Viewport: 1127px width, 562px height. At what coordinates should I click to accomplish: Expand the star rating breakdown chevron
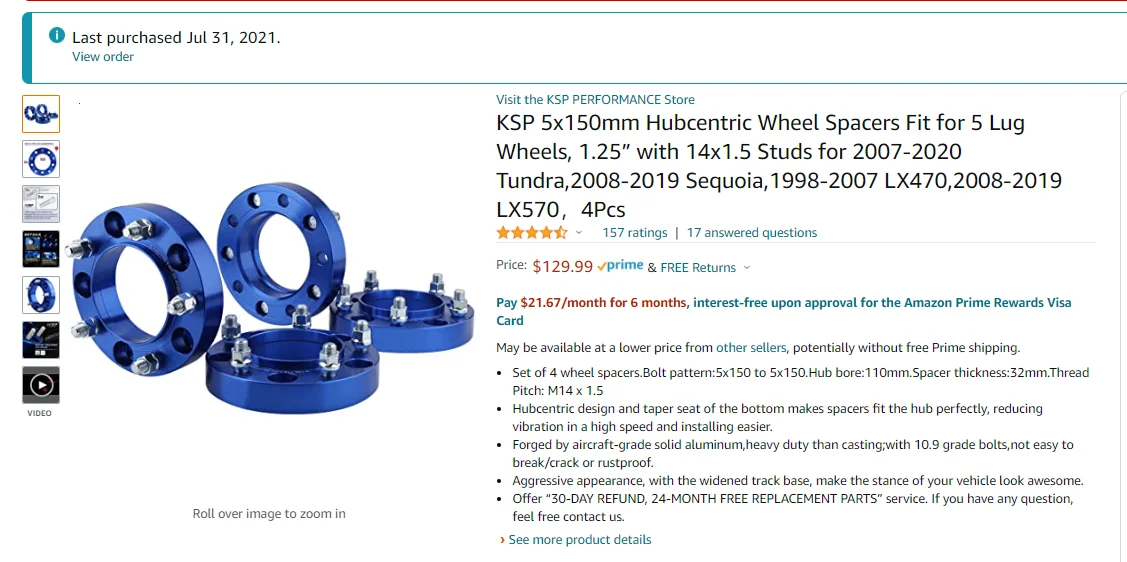579,233
